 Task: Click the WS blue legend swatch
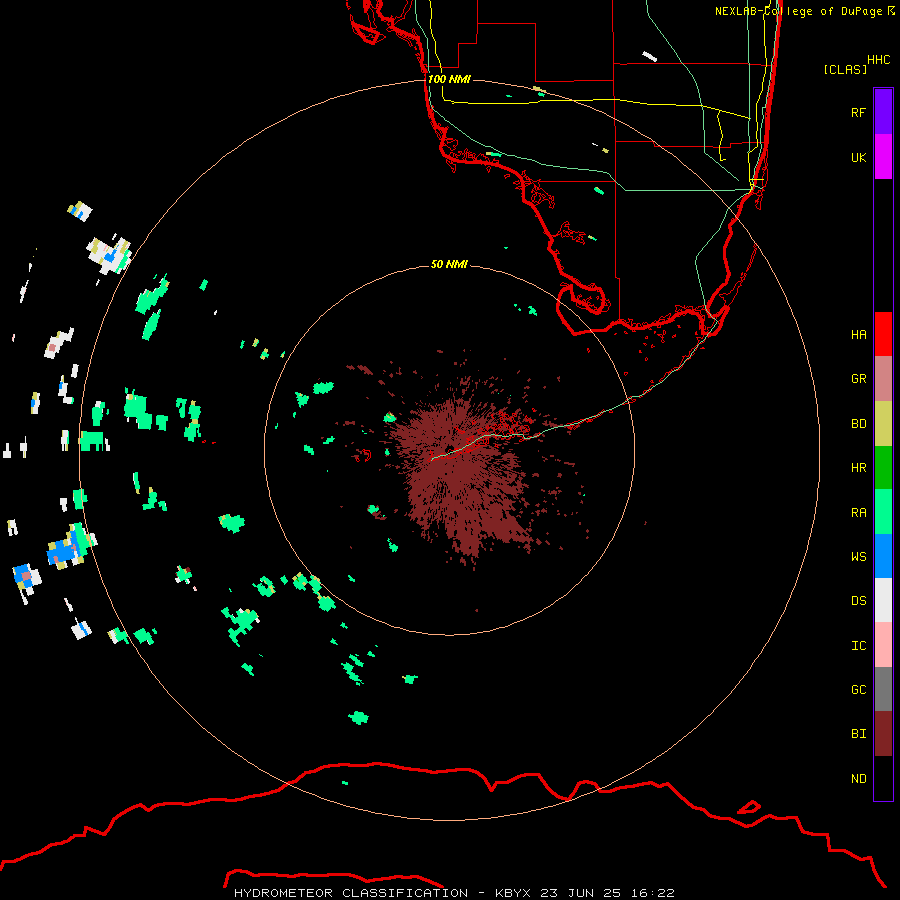pos(883,556)
